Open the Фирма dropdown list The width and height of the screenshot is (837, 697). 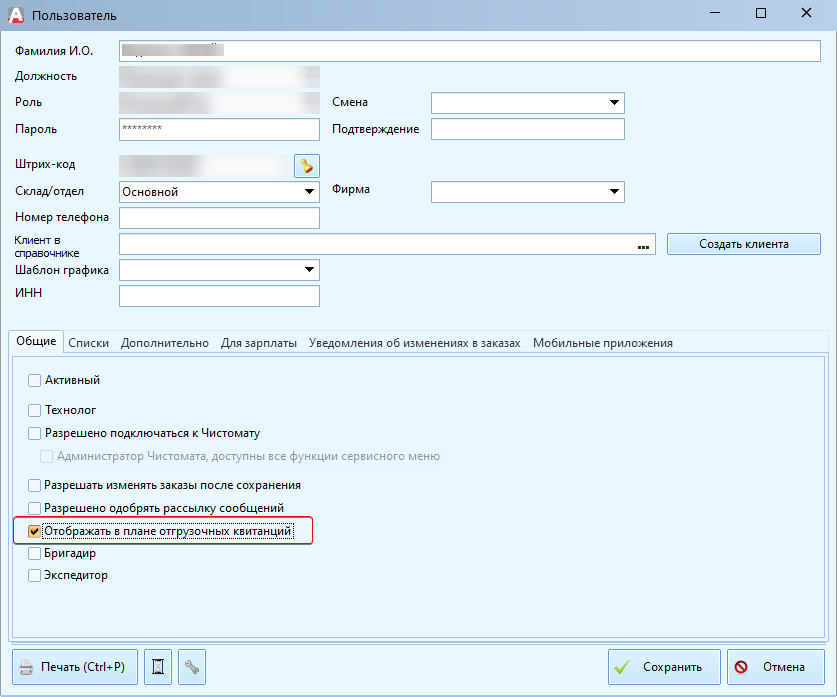tap(527, 192)
